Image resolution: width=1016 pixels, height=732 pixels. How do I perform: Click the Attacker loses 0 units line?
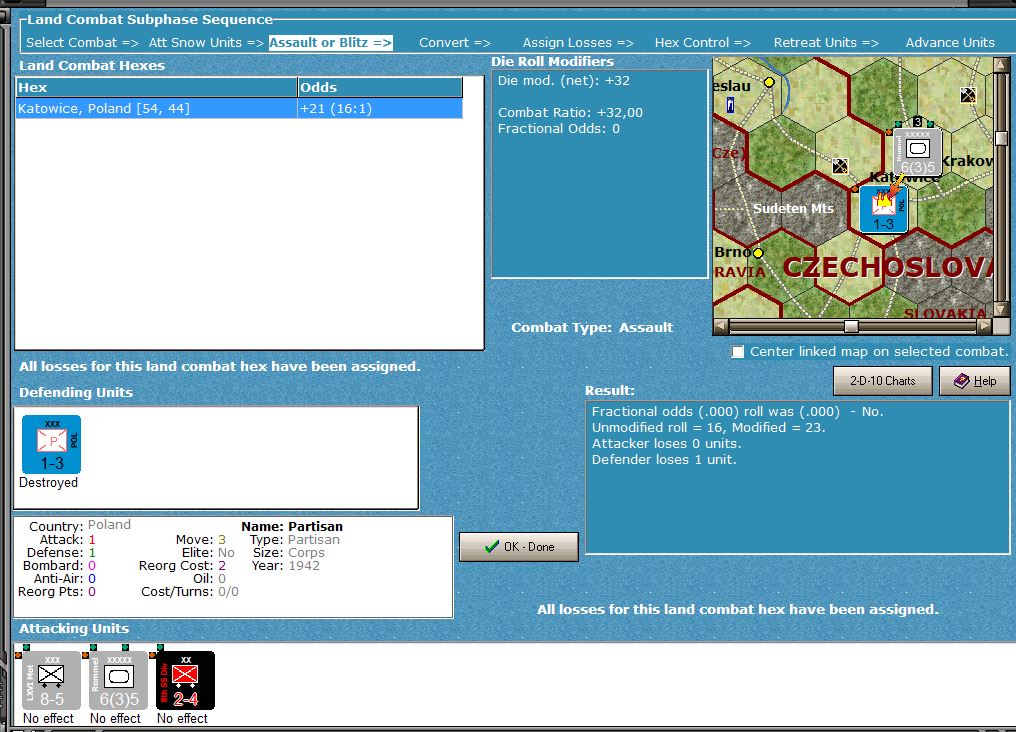pos(666,444)
